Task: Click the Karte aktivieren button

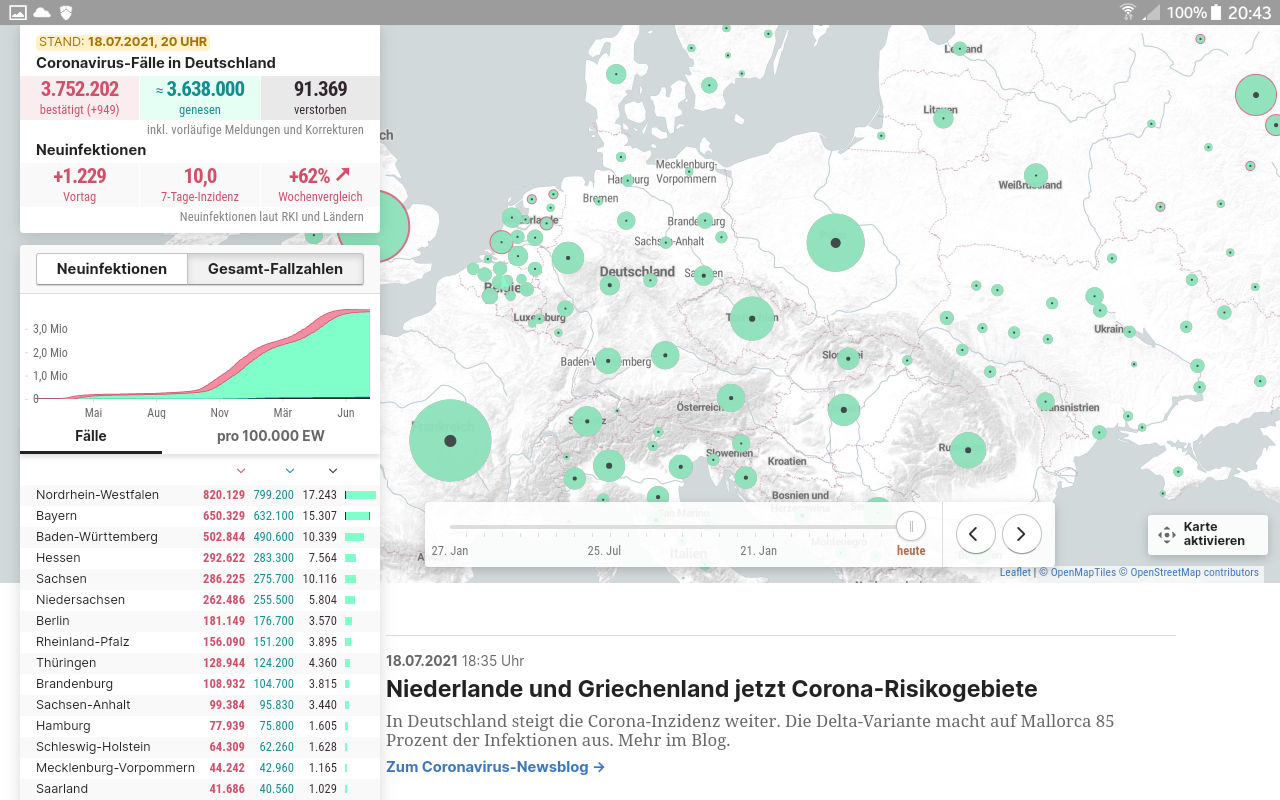Action: (1208, 534)
